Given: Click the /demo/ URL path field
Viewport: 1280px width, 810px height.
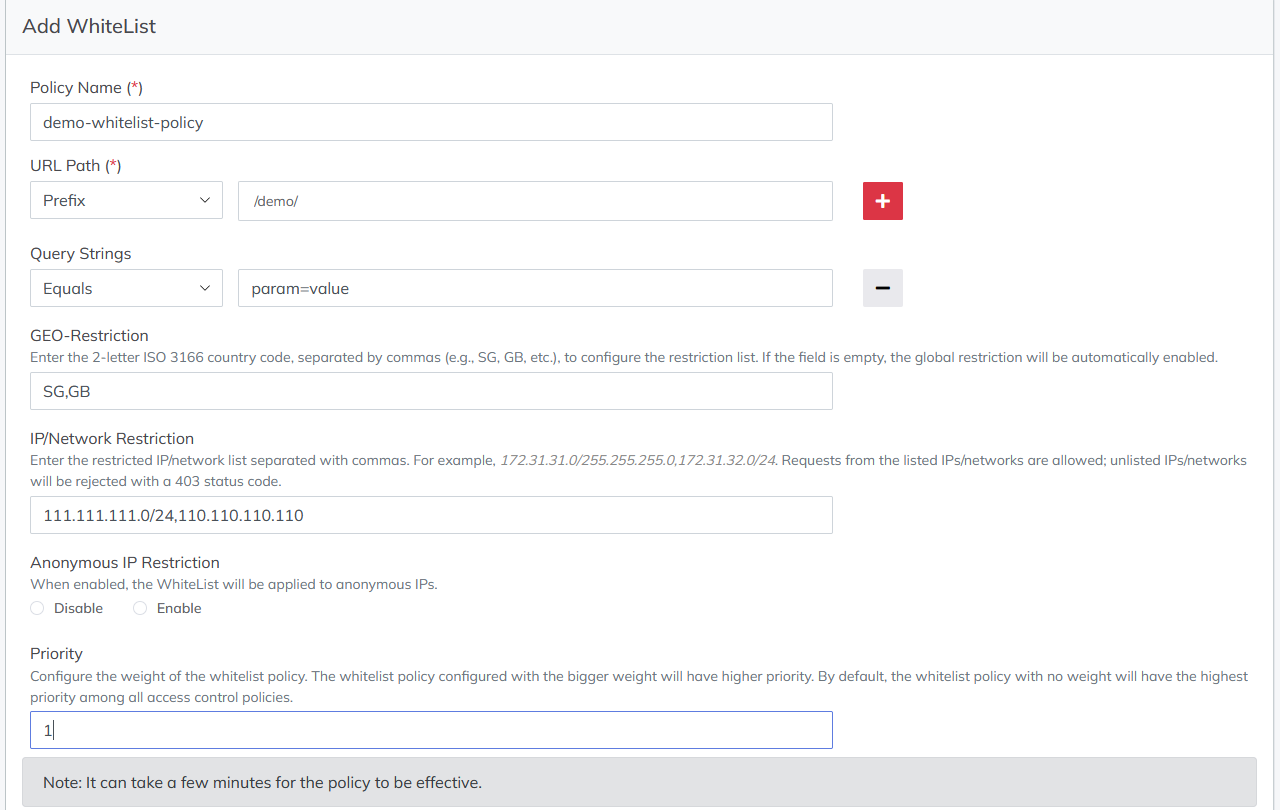Looking at the screenshot, I should pos(535,201).
